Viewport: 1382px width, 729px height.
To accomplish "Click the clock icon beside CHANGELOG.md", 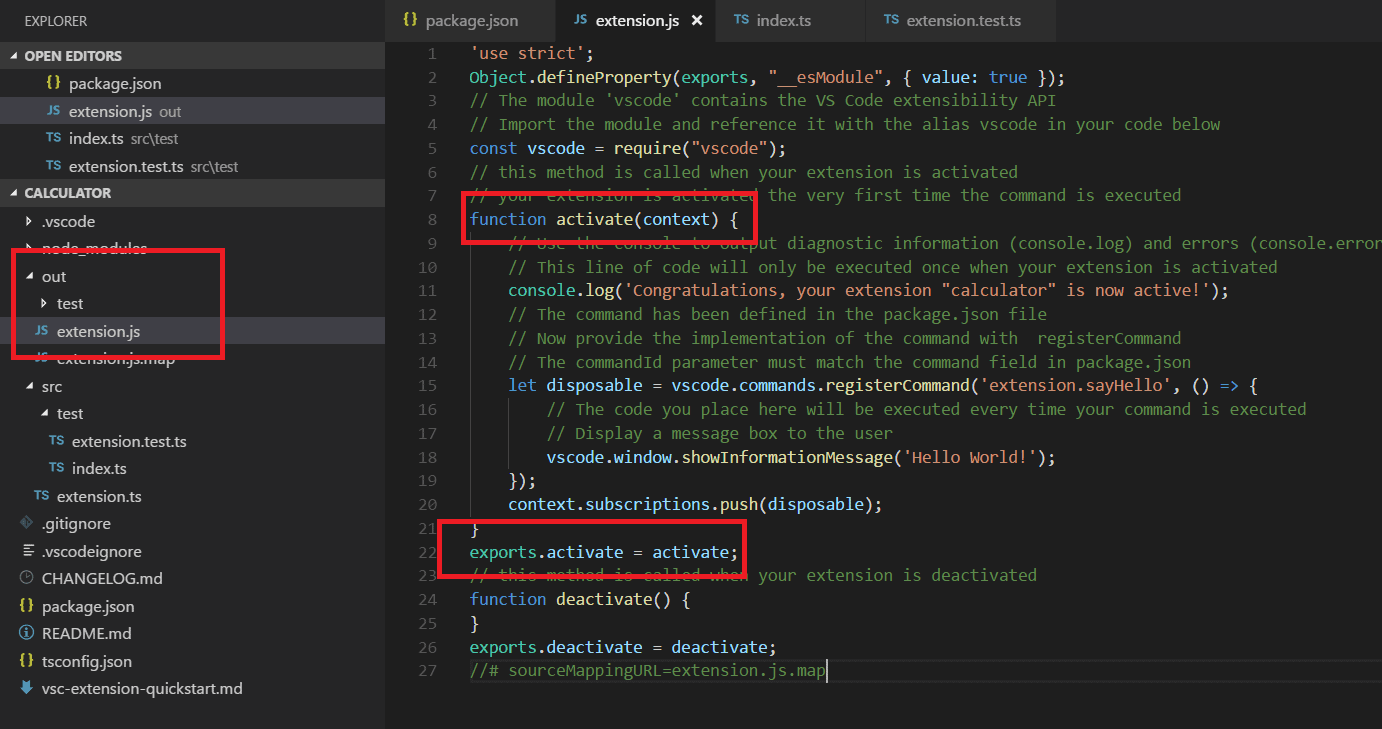I will tap(26, 578).
